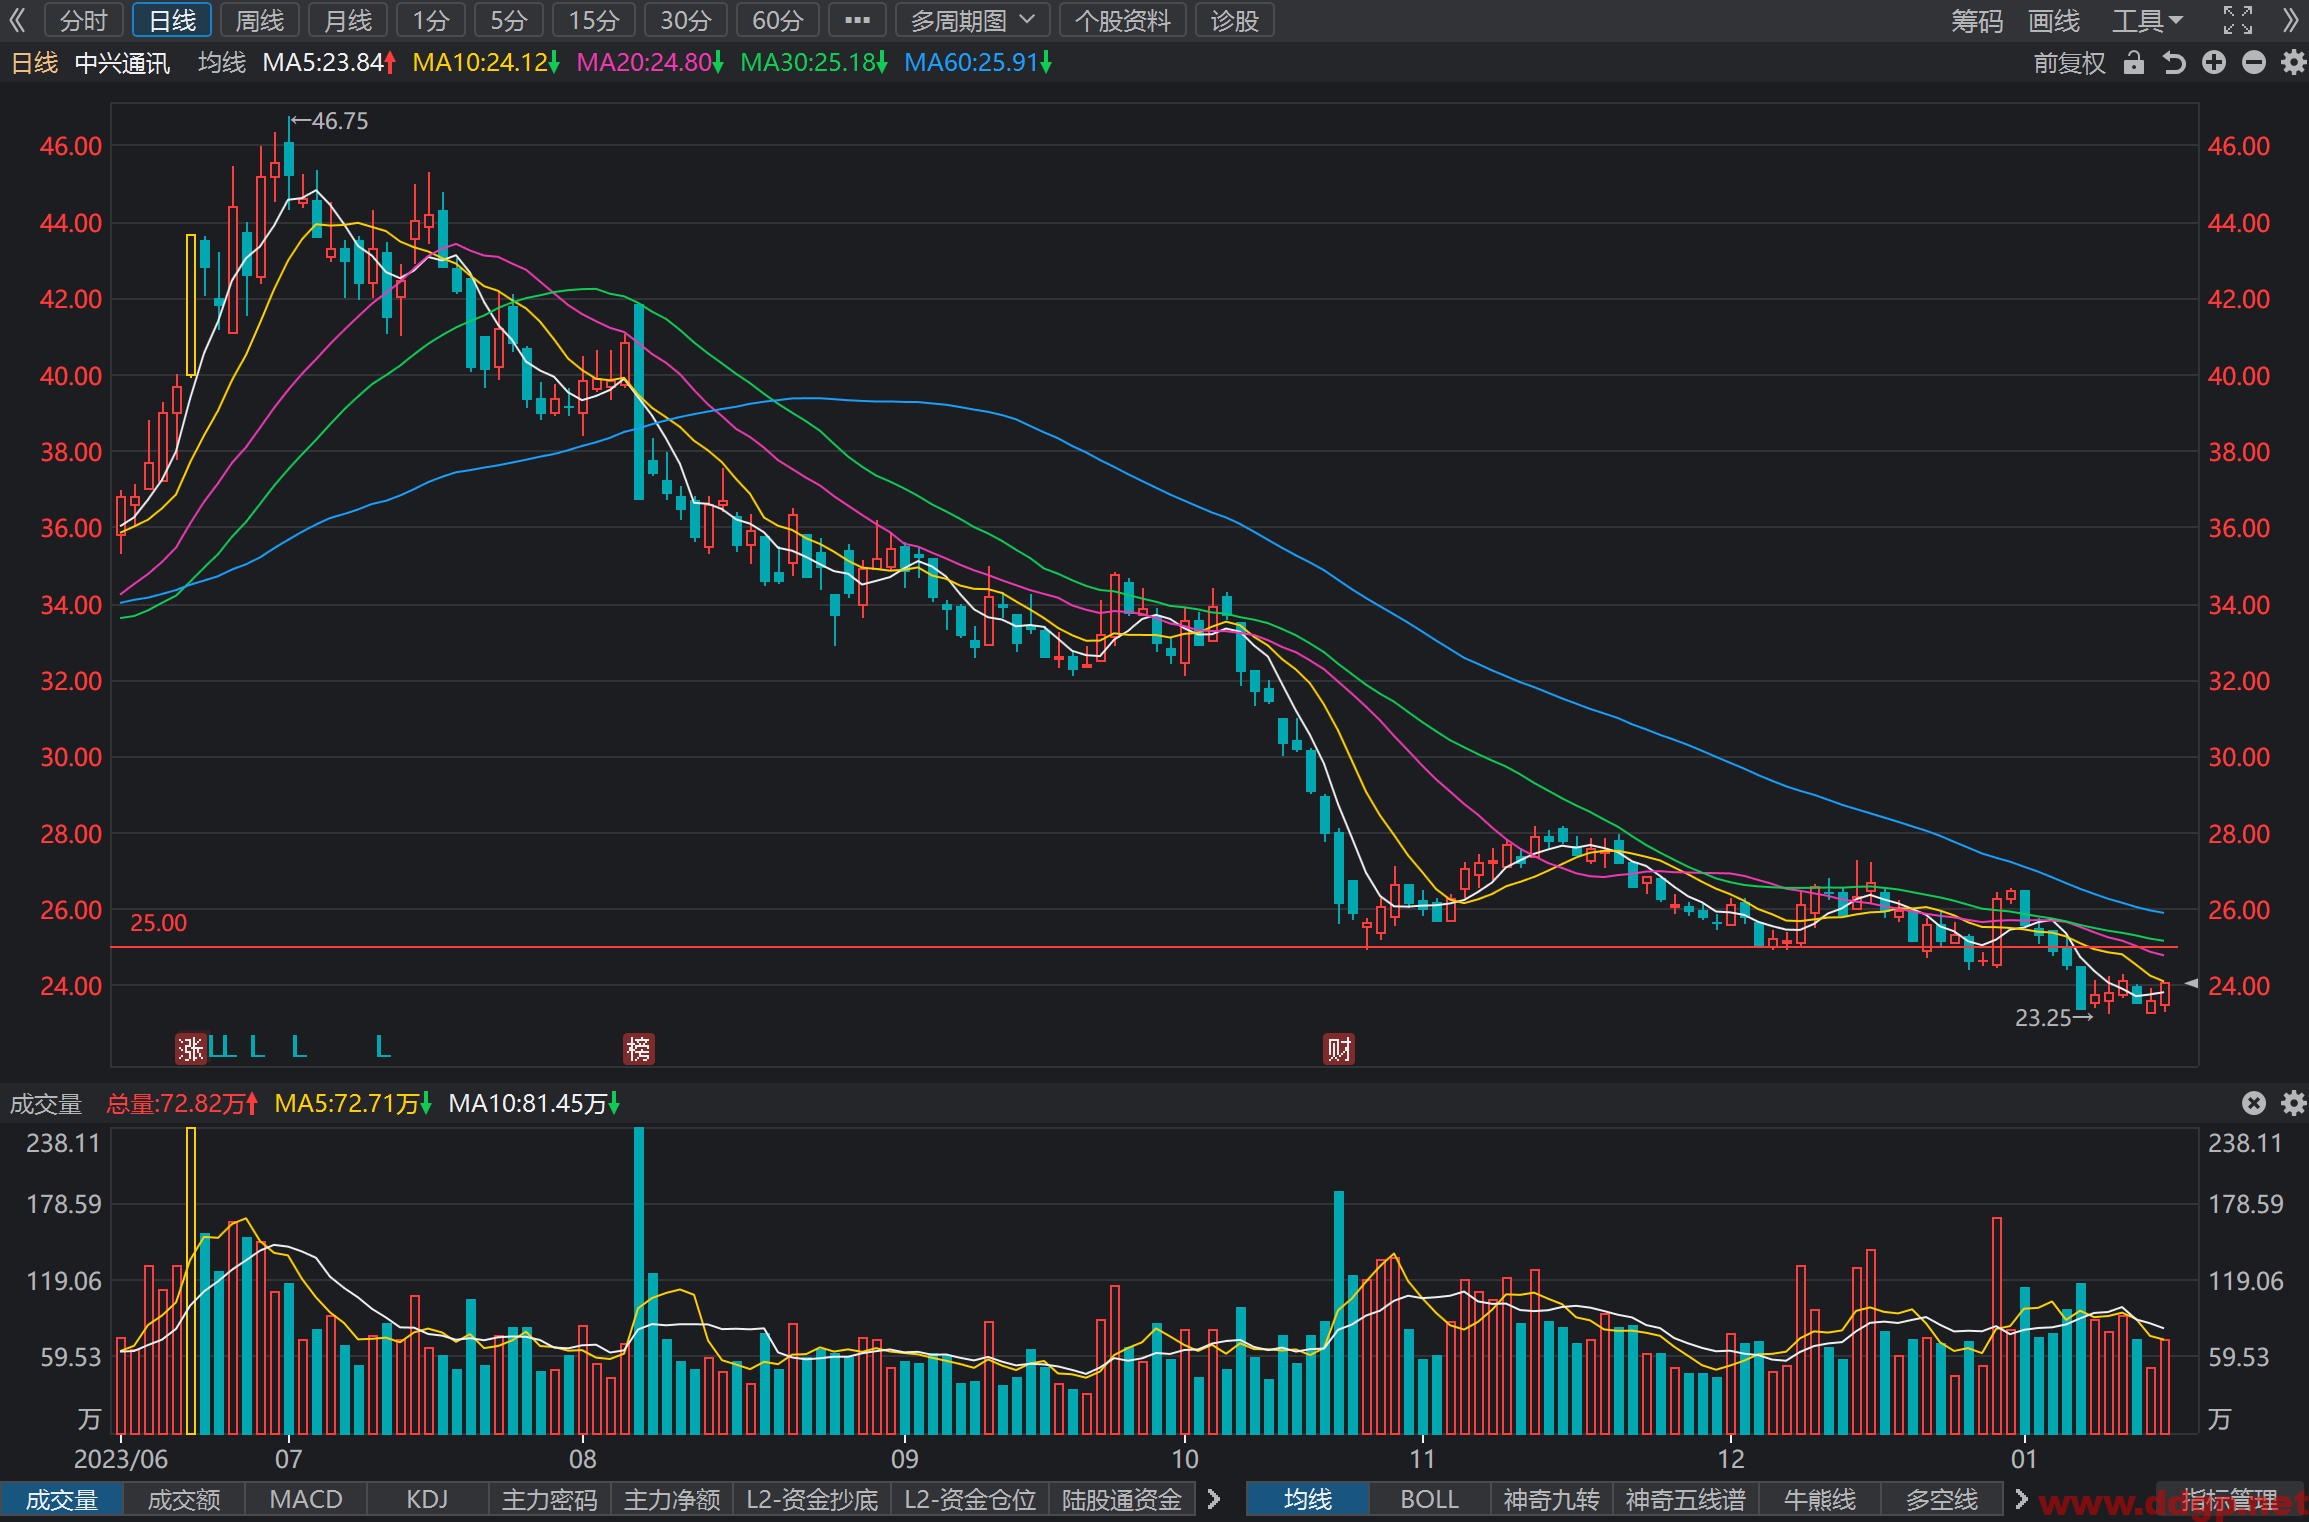Open main chart settings gear icon

click(x=2293, y=63)
